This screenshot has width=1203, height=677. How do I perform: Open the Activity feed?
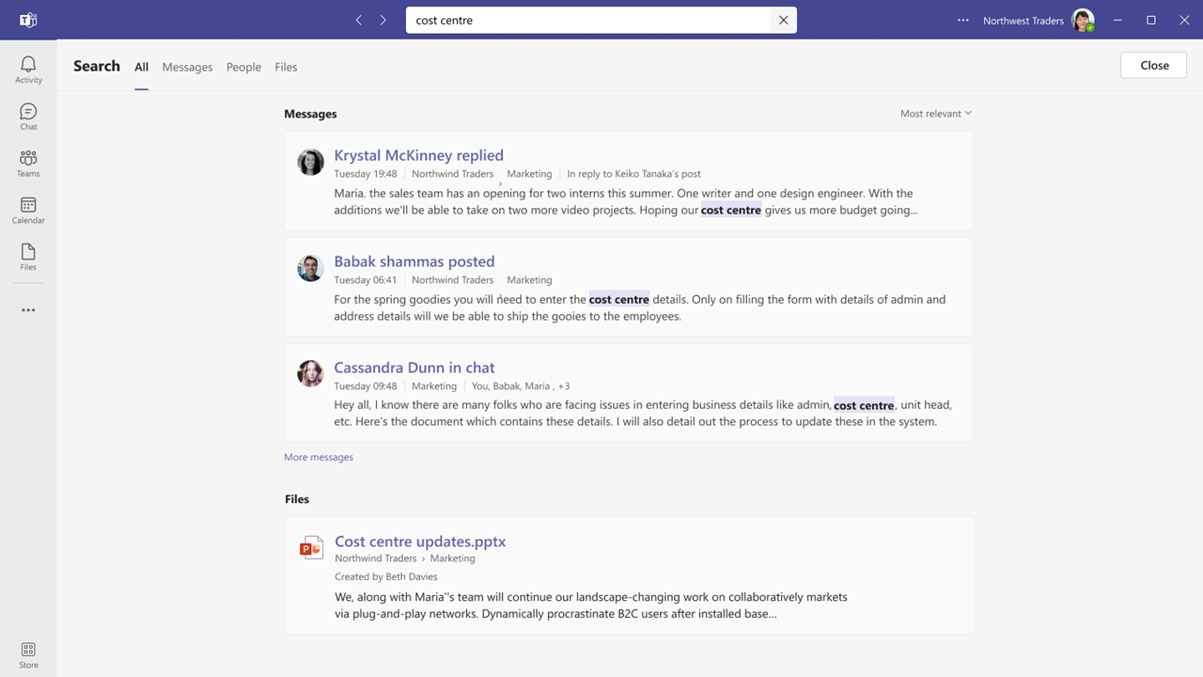[x=28, y=70]
